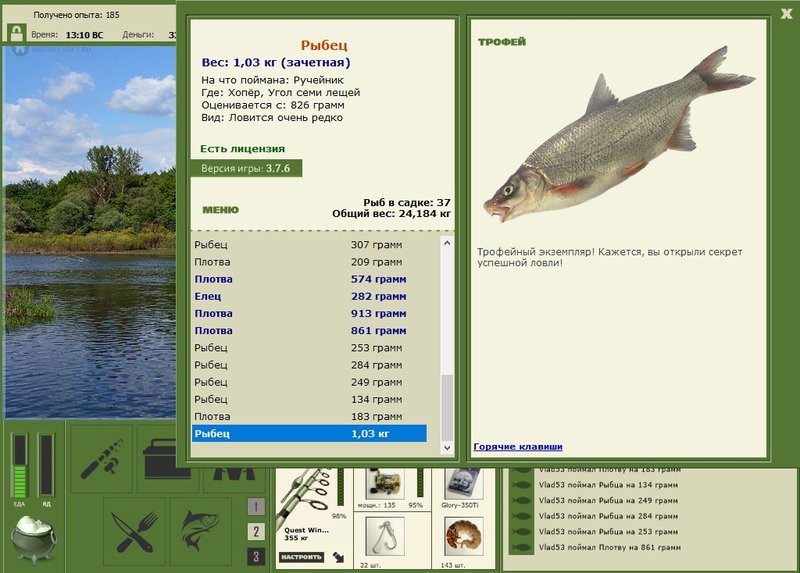The height and width of the screenshot is (573, 800).
Task: Click fish icon beside Плотву на 861 грамм log
Action: [522, 547]
